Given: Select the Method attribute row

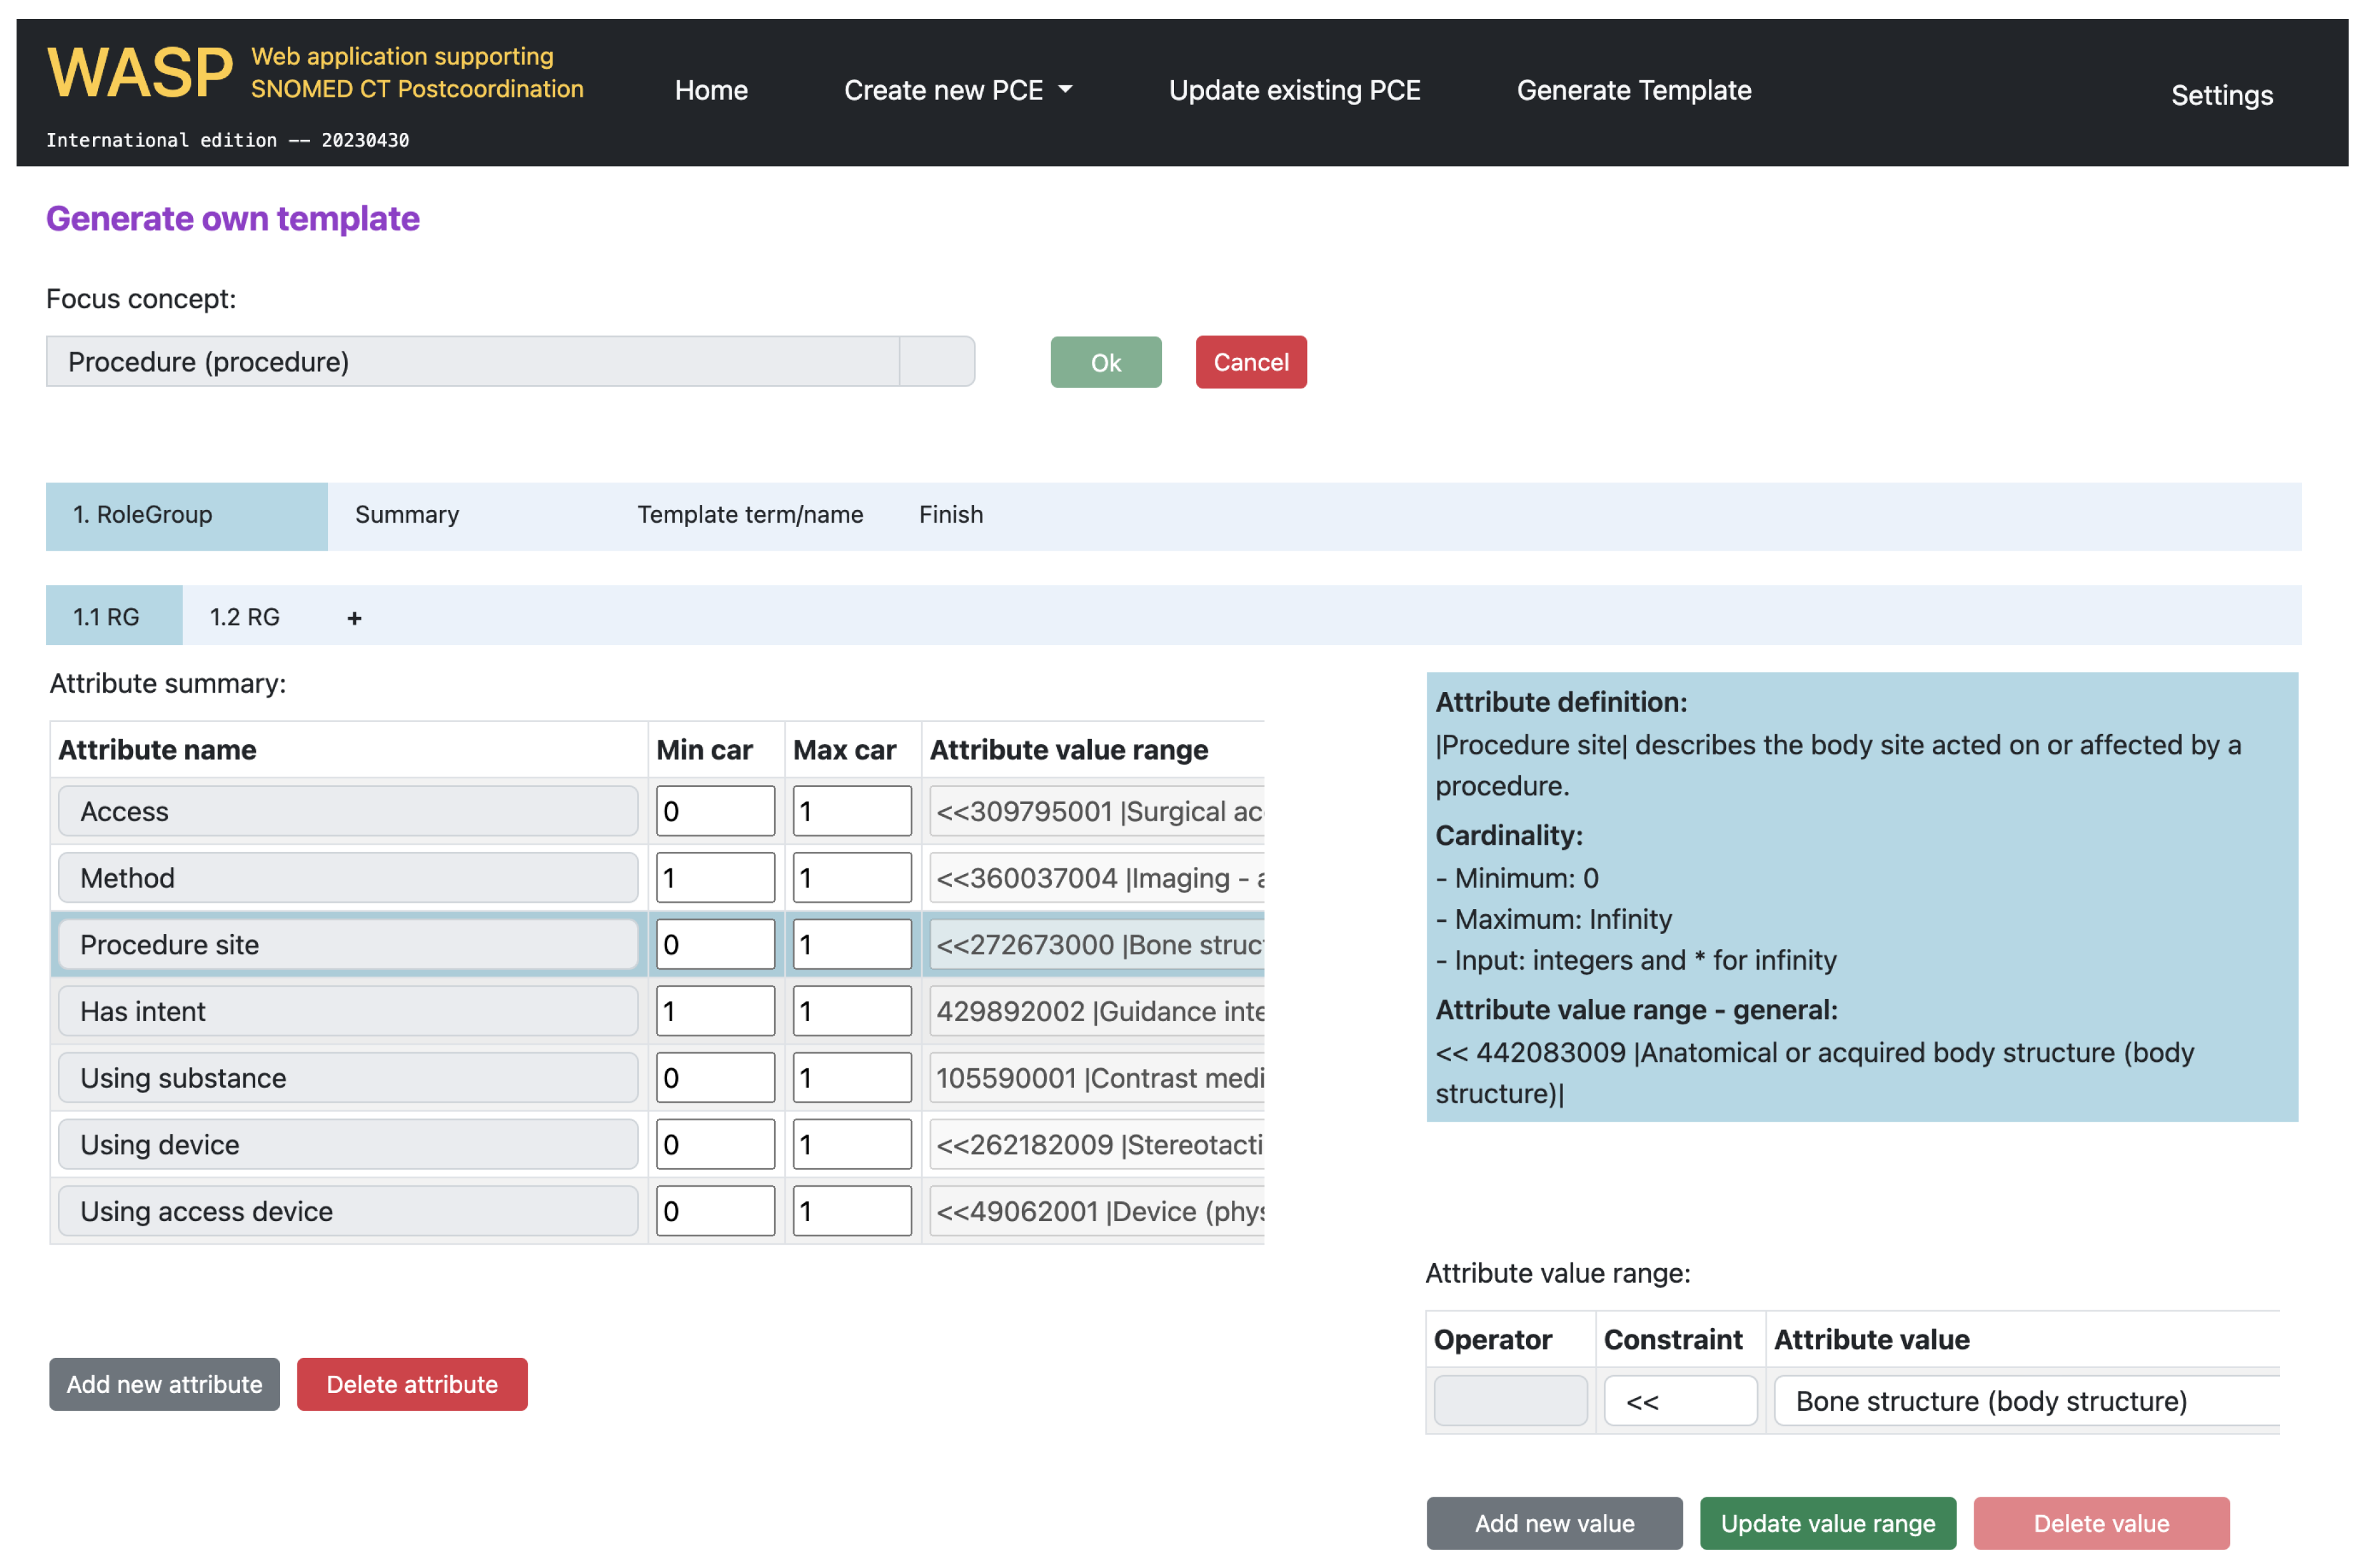Looking at the screenshot, I should point(347,878).
